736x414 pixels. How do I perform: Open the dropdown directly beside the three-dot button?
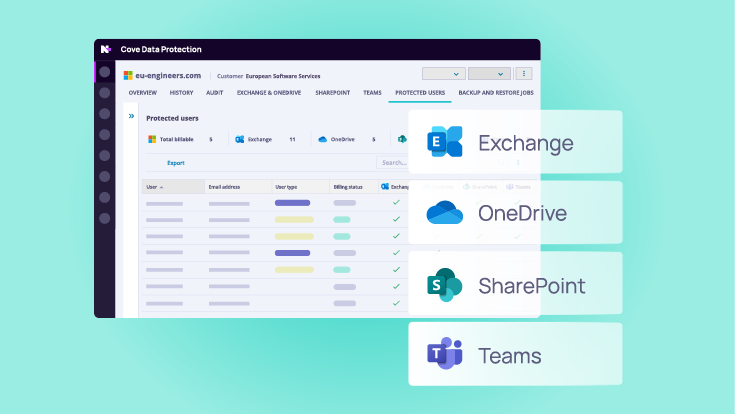(x=489, y=74)
